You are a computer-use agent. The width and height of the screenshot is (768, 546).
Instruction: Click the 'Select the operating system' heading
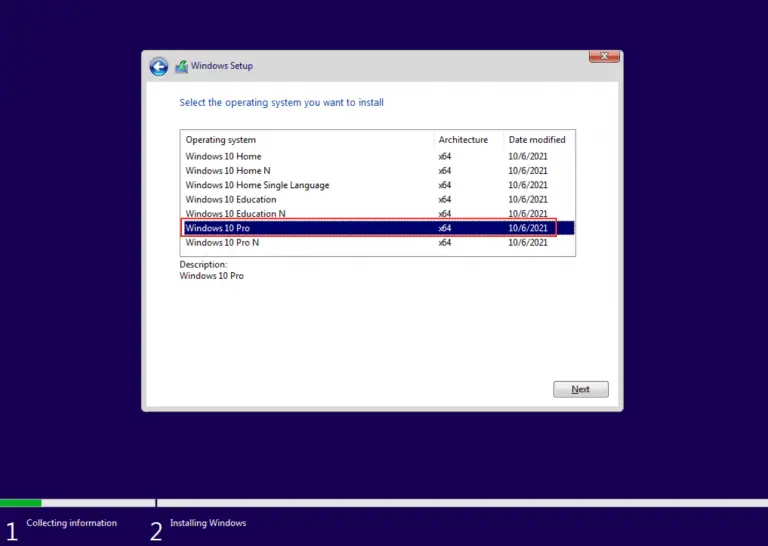pos(282,102)
